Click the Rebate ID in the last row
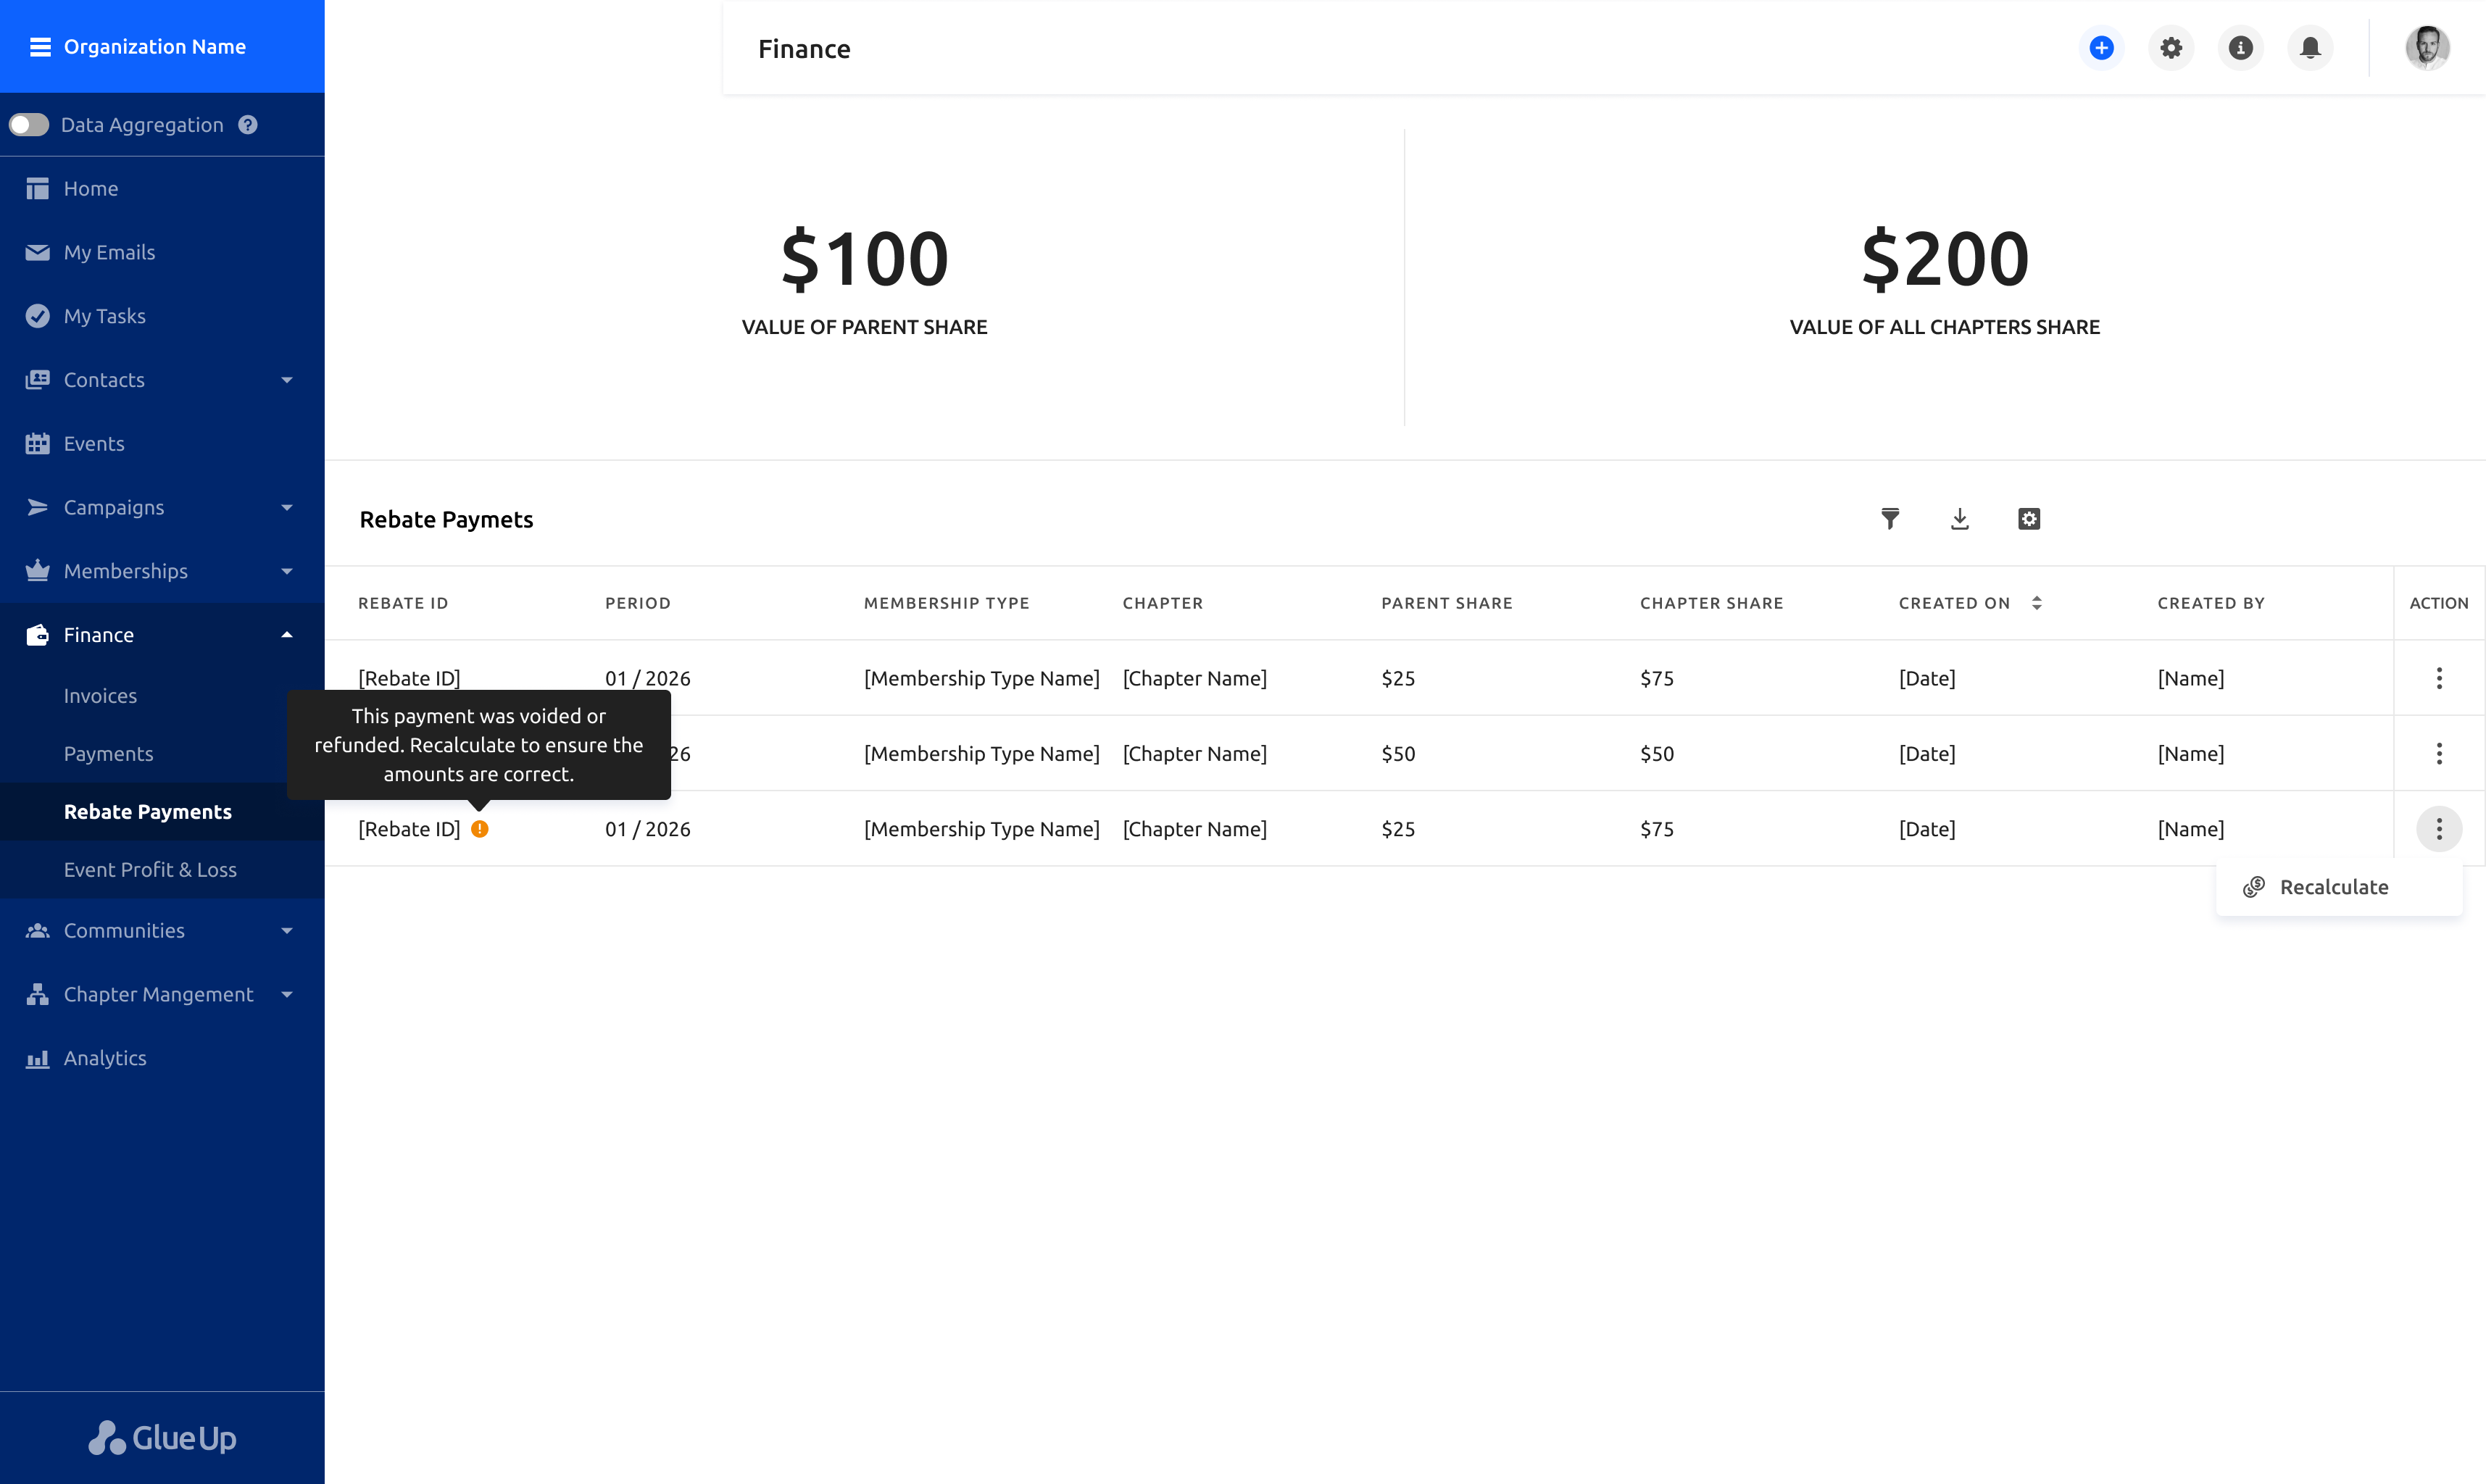 pyautogui.click(x=409, y=830)
